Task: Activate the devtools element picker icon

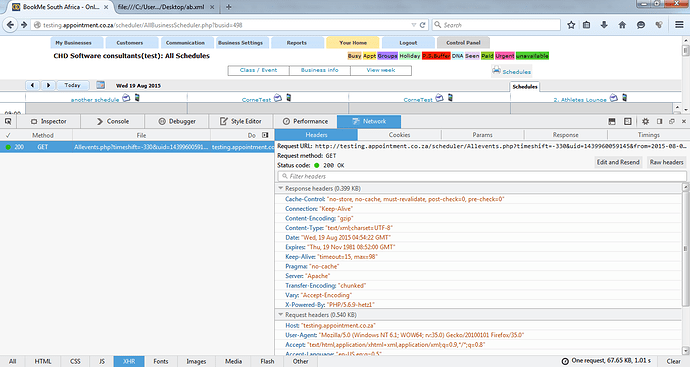Action: (8, 121)
